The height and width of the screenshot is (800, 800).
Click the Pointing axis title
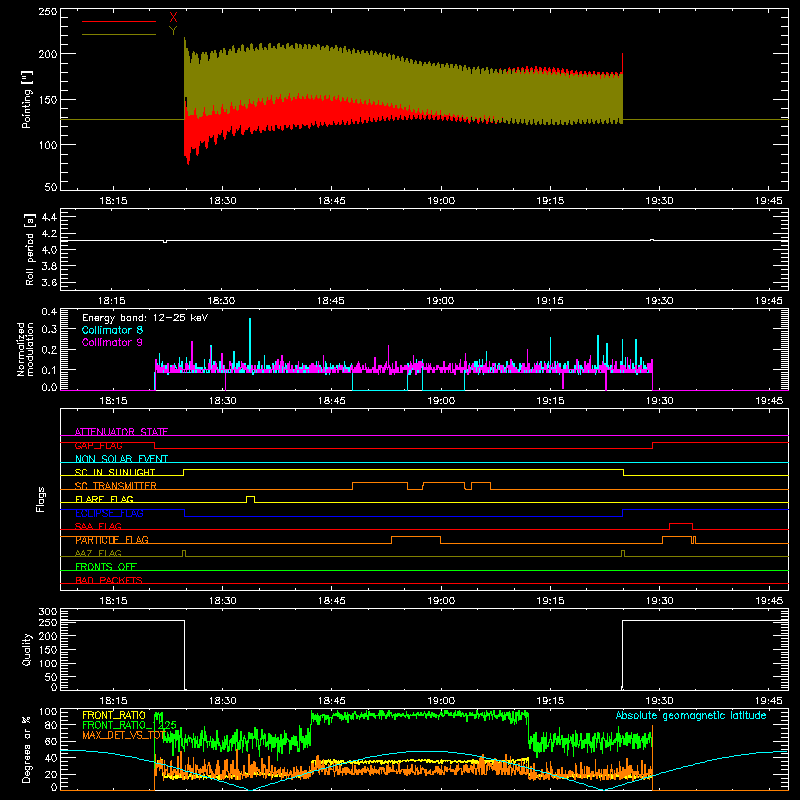pyautogui.click(x=27, y=99)
